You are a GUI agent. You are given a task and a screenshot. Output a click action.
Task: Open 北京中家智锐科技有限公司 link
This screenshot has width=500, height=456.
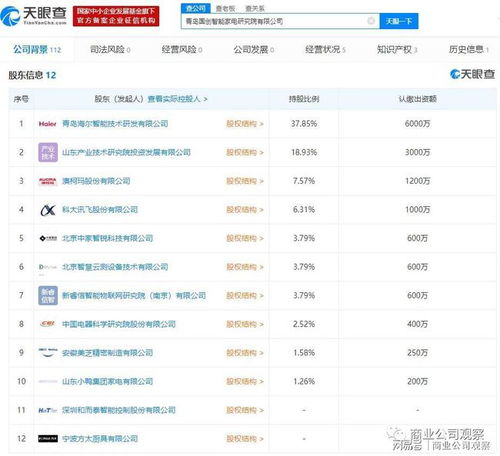pos(107,238)
